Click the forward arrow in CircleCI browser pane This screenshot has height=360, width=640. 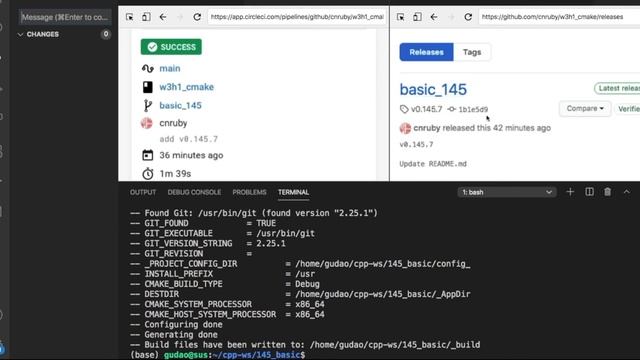[x=180, y=17]
